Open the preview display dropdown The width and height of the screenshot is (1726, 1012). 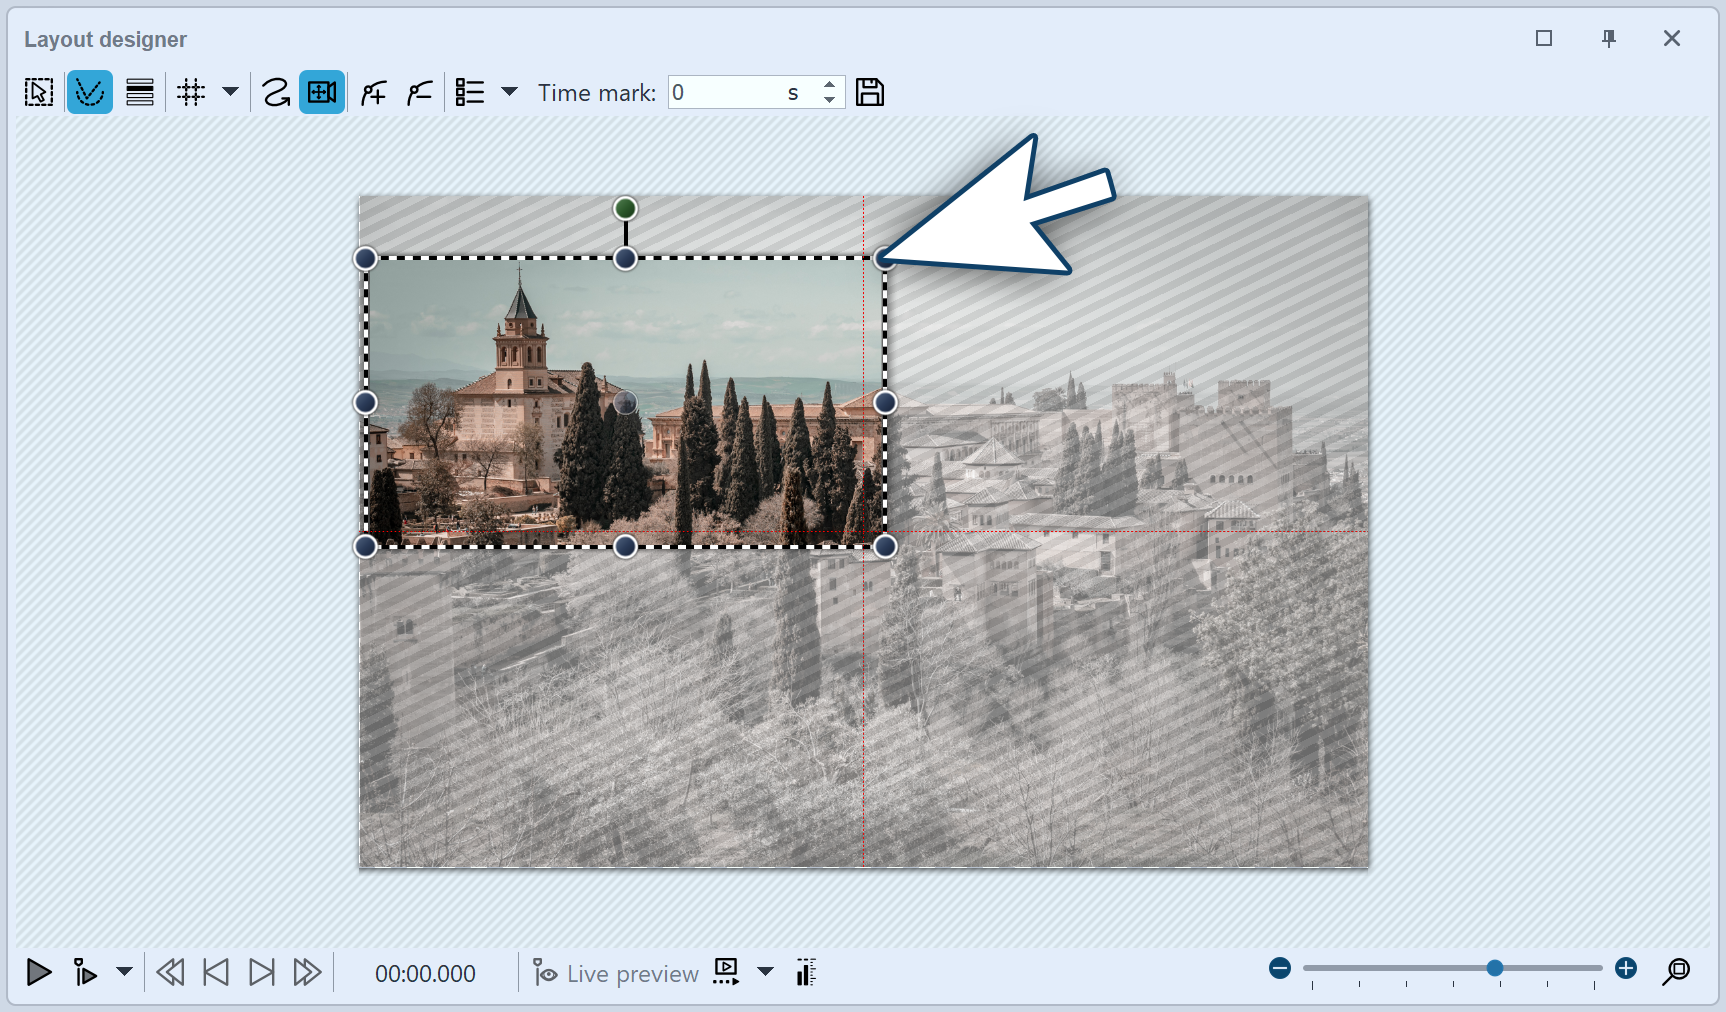(x=765, y=972)
